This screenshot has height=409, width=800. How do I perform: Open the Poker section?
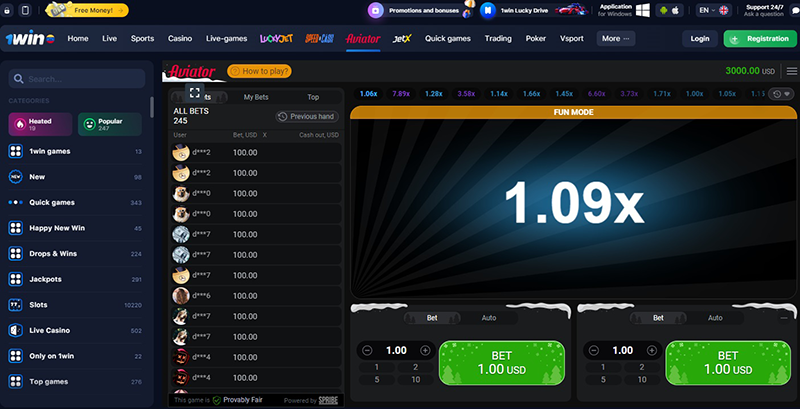(536, 38)
